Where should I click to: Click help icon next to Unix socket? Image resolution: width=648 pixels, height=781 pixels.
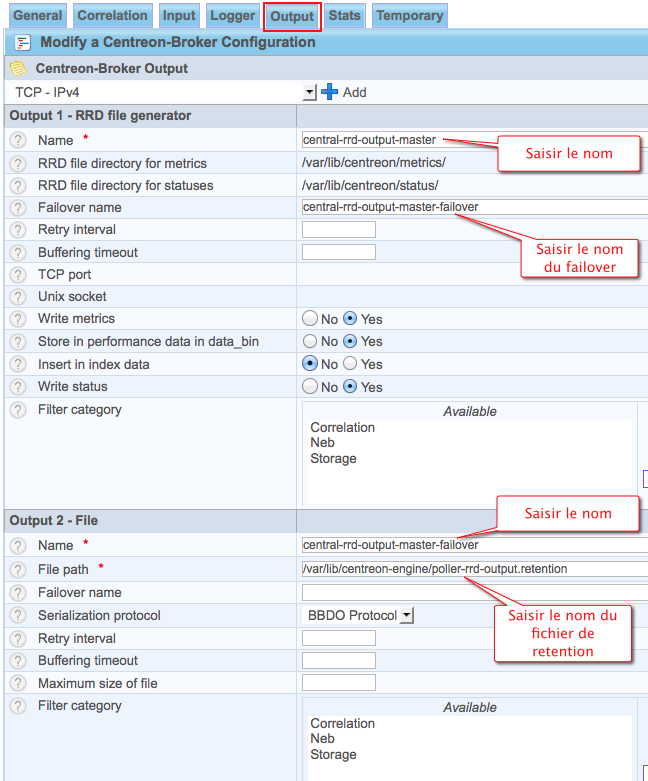tap(17, 297)
